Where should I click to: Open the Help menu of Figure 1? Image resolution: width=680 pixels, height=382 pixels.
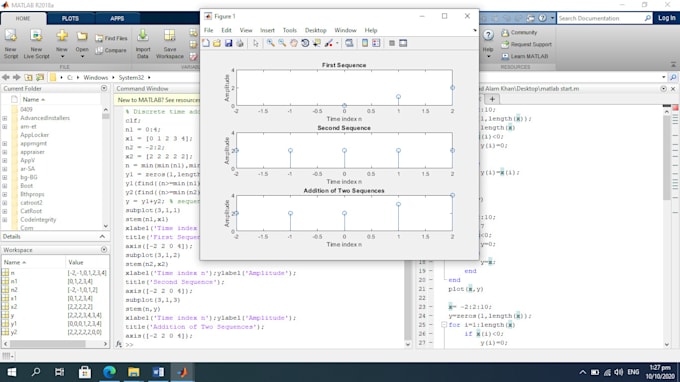coord(371,30)
